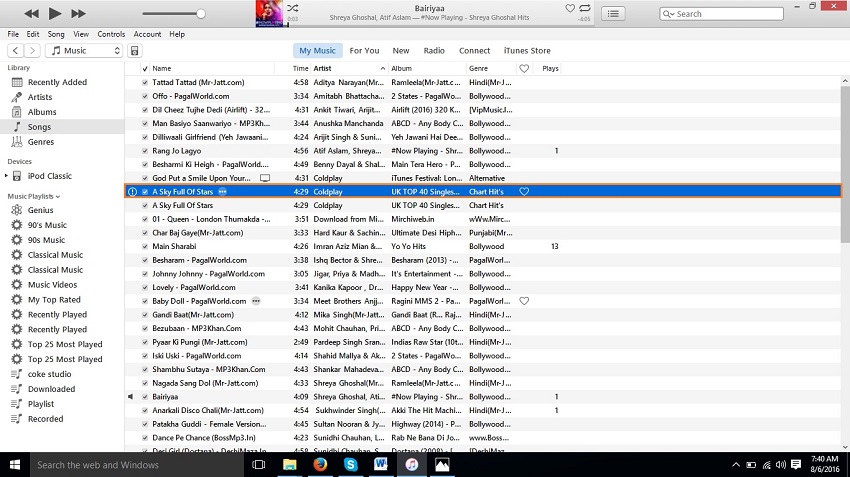Open Skype from the Windows taskbar
Screen dimensions: 850x477
351,464
